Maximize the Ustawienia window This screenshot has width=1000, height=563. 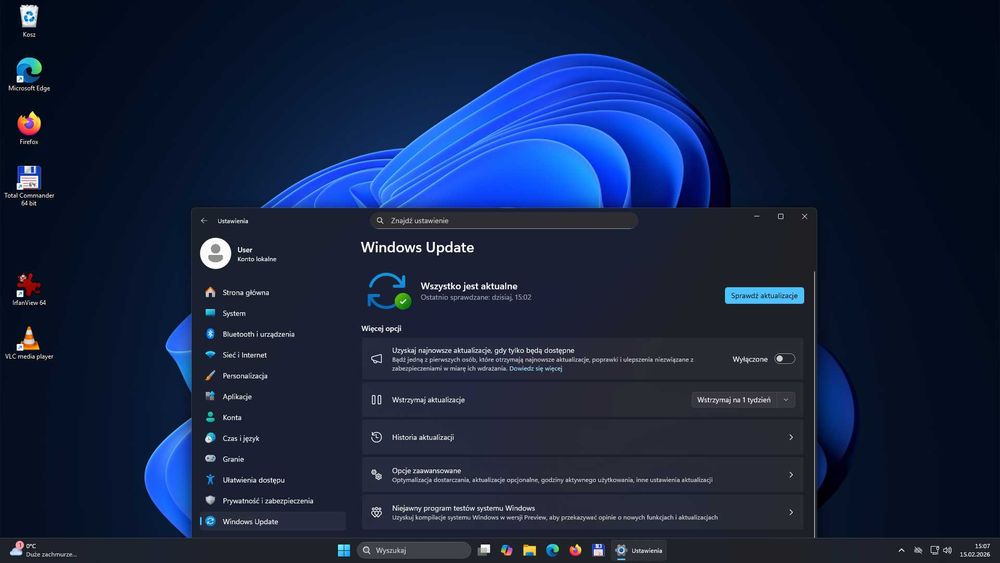(781, 217)
